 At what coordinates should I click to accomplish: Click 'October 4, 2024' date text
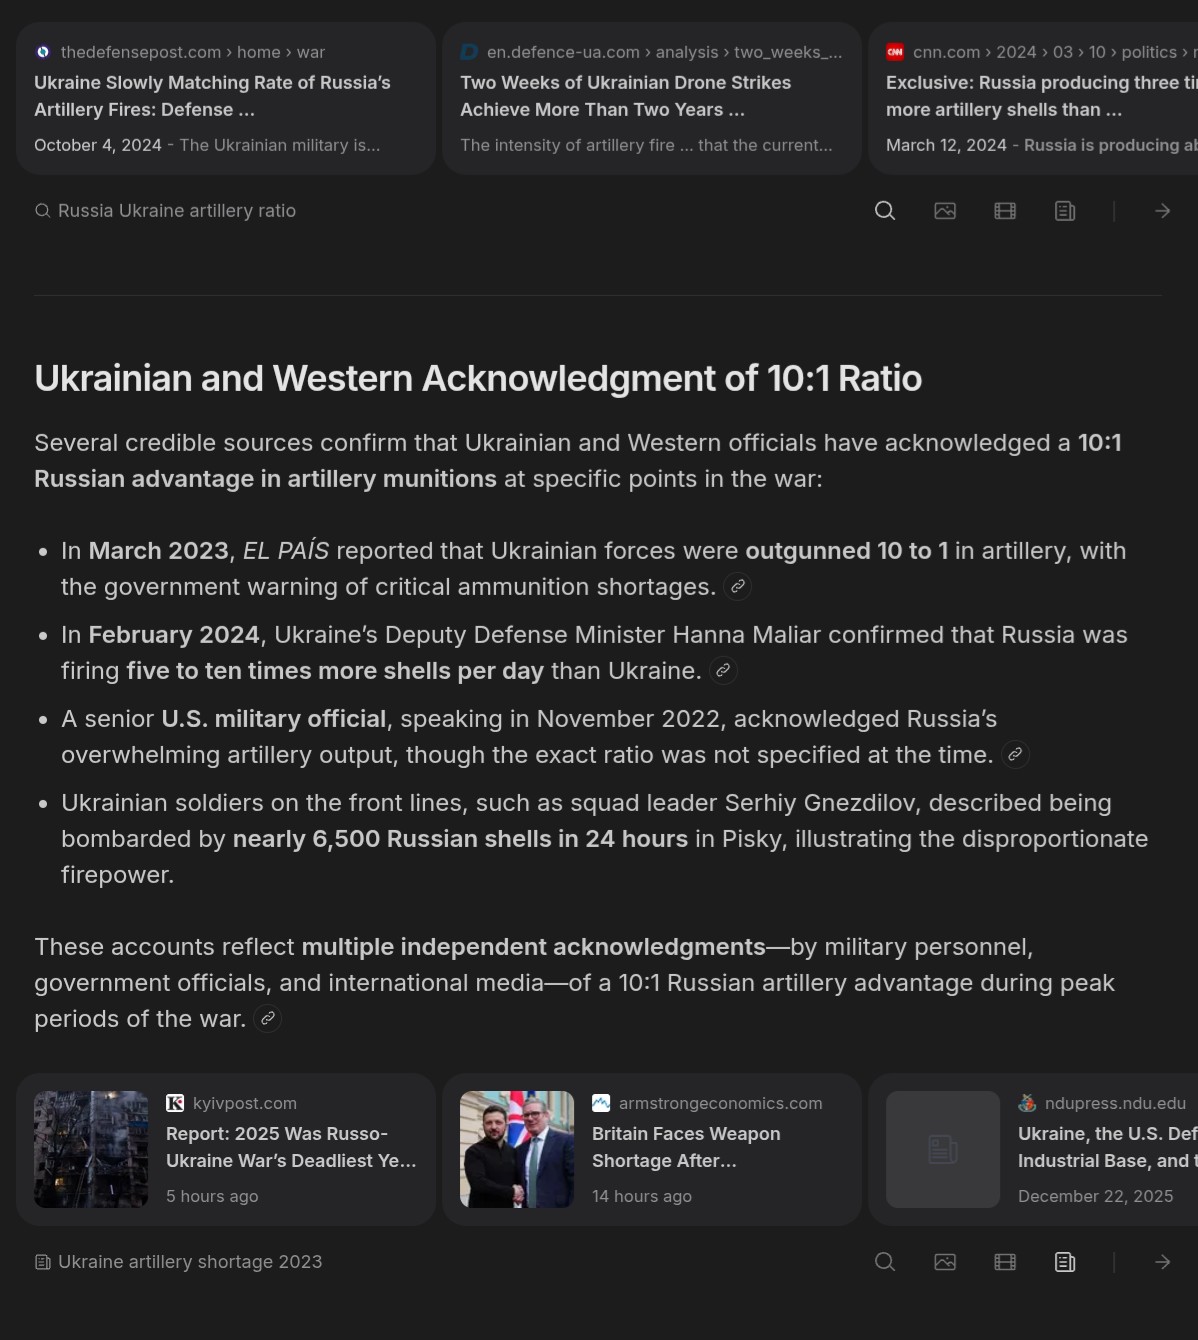point(98,145)
